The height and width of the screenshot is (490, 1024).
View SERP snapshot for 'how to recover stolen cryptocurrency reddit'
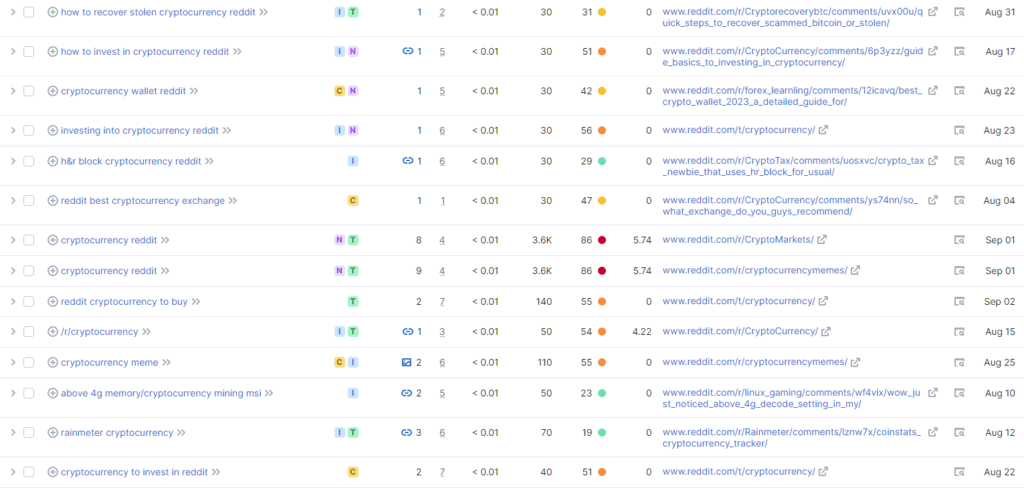(x=959, y=12)
